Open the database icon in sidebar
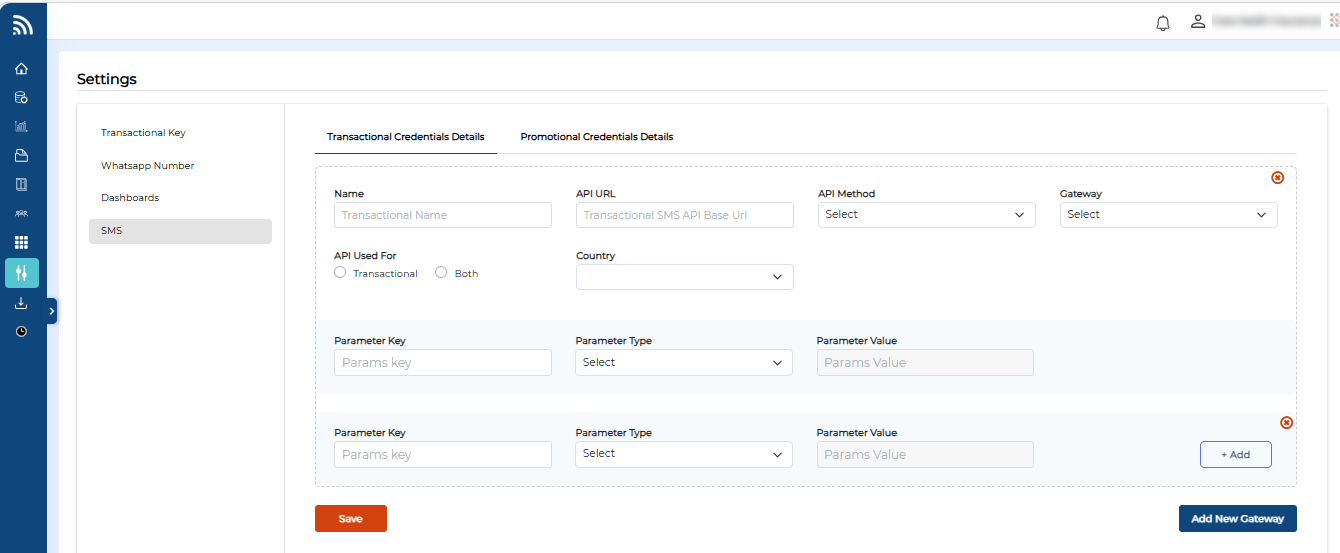This screenshot has width=1340, height=553. point(21,98)
